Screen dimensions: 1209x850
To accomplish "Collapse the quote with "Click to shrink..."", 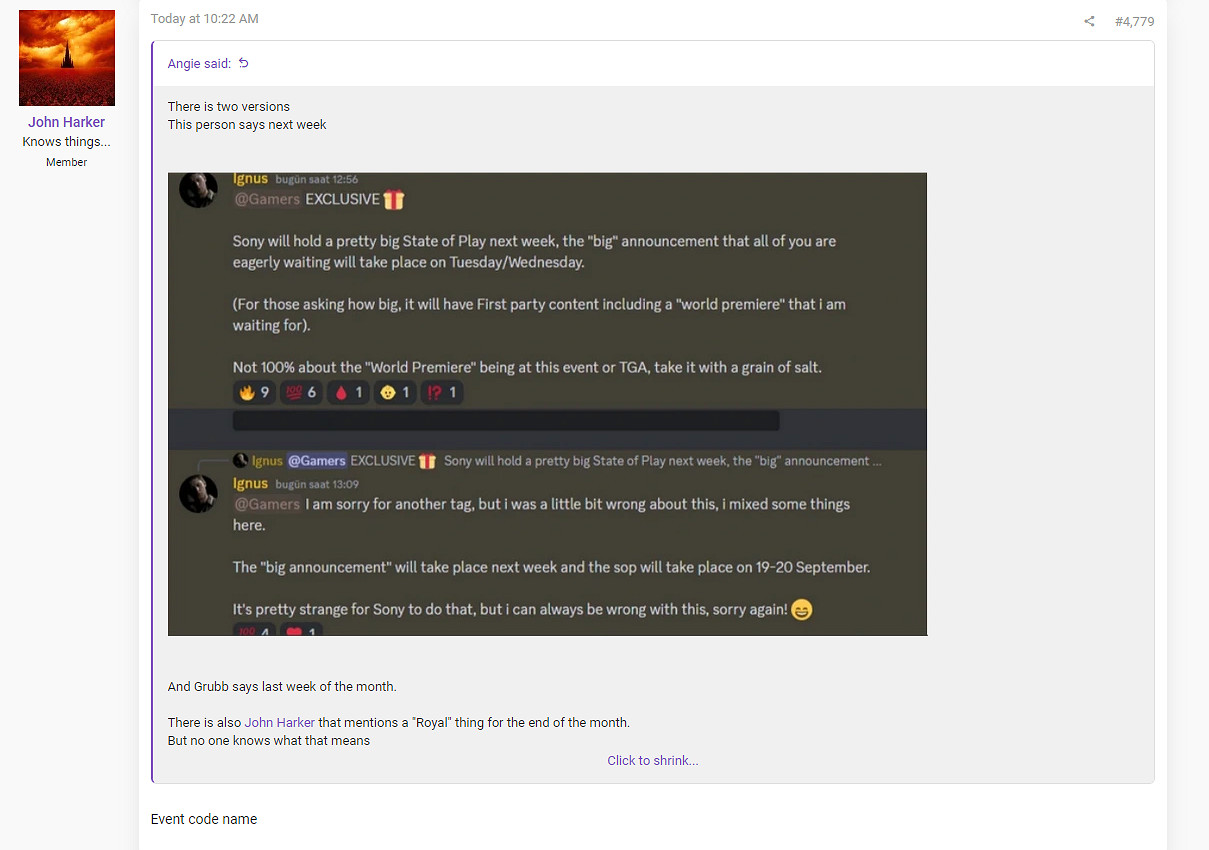I will [x=652, y=761].
